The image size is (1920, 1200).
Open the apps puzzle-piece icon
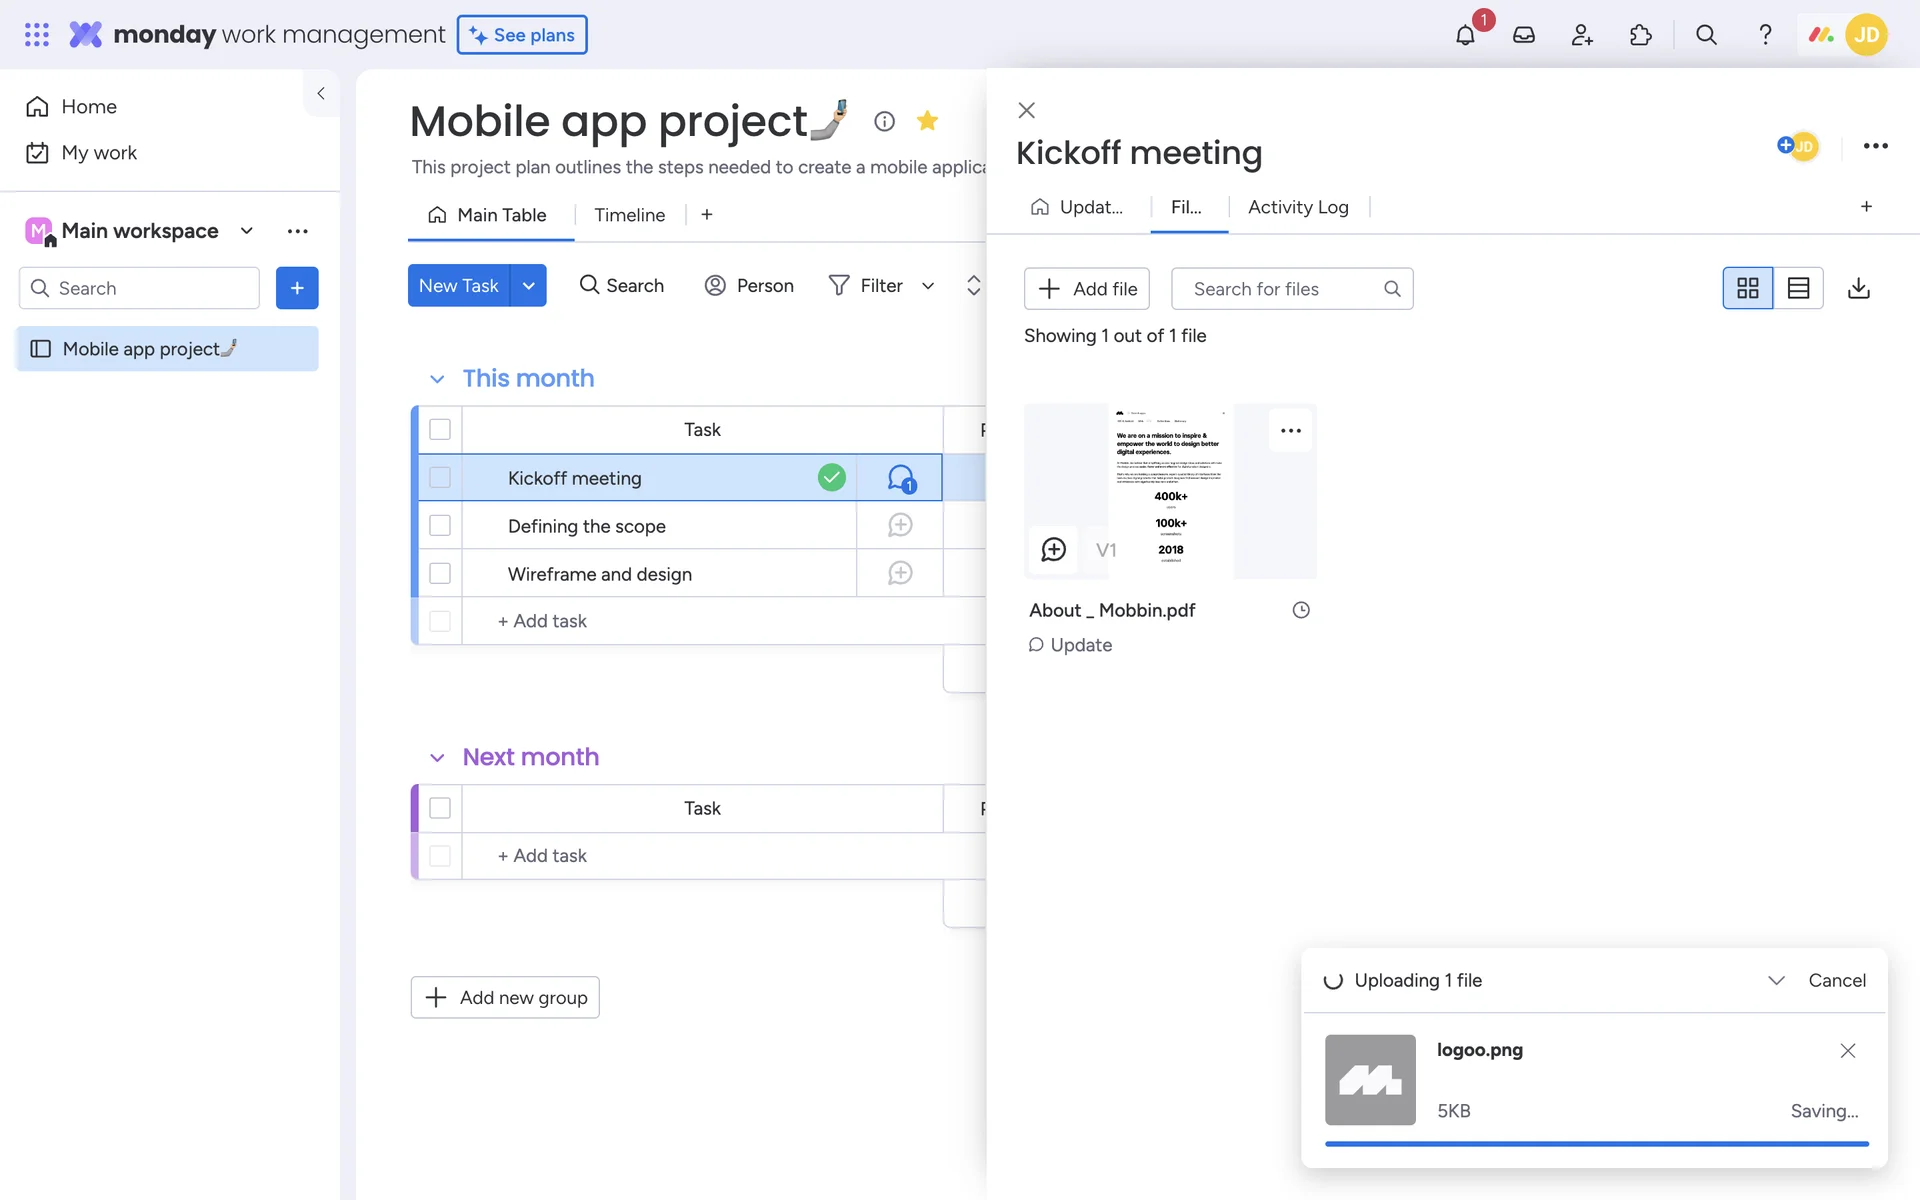point(1640,35)
